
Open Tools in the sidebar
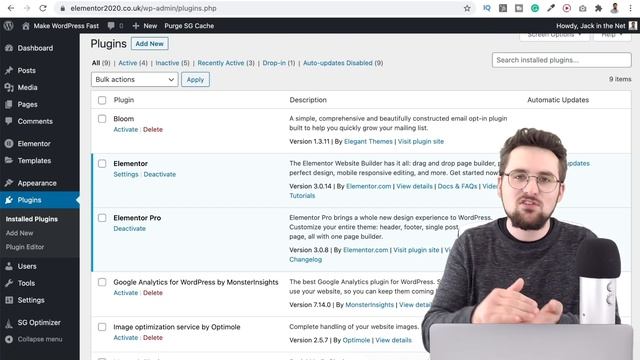click(x=26, y=283)
